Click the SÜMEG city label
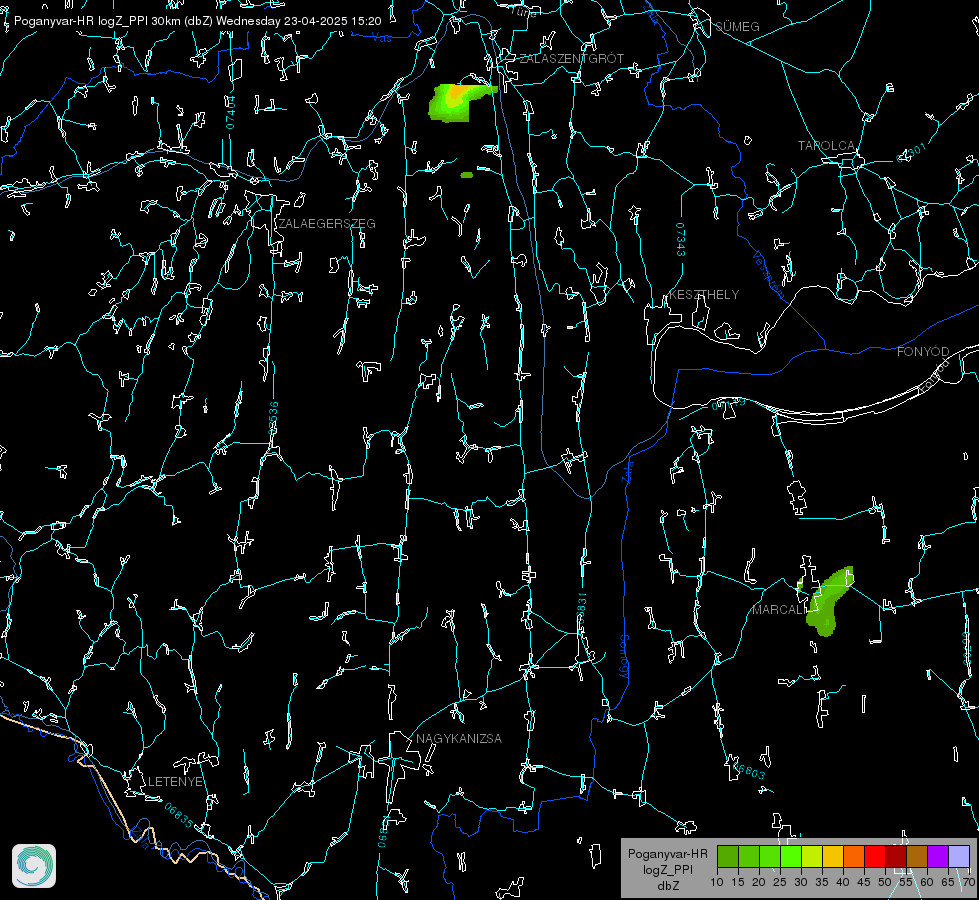The width and height of the screenshot is (979, 900). coord(737,27)
